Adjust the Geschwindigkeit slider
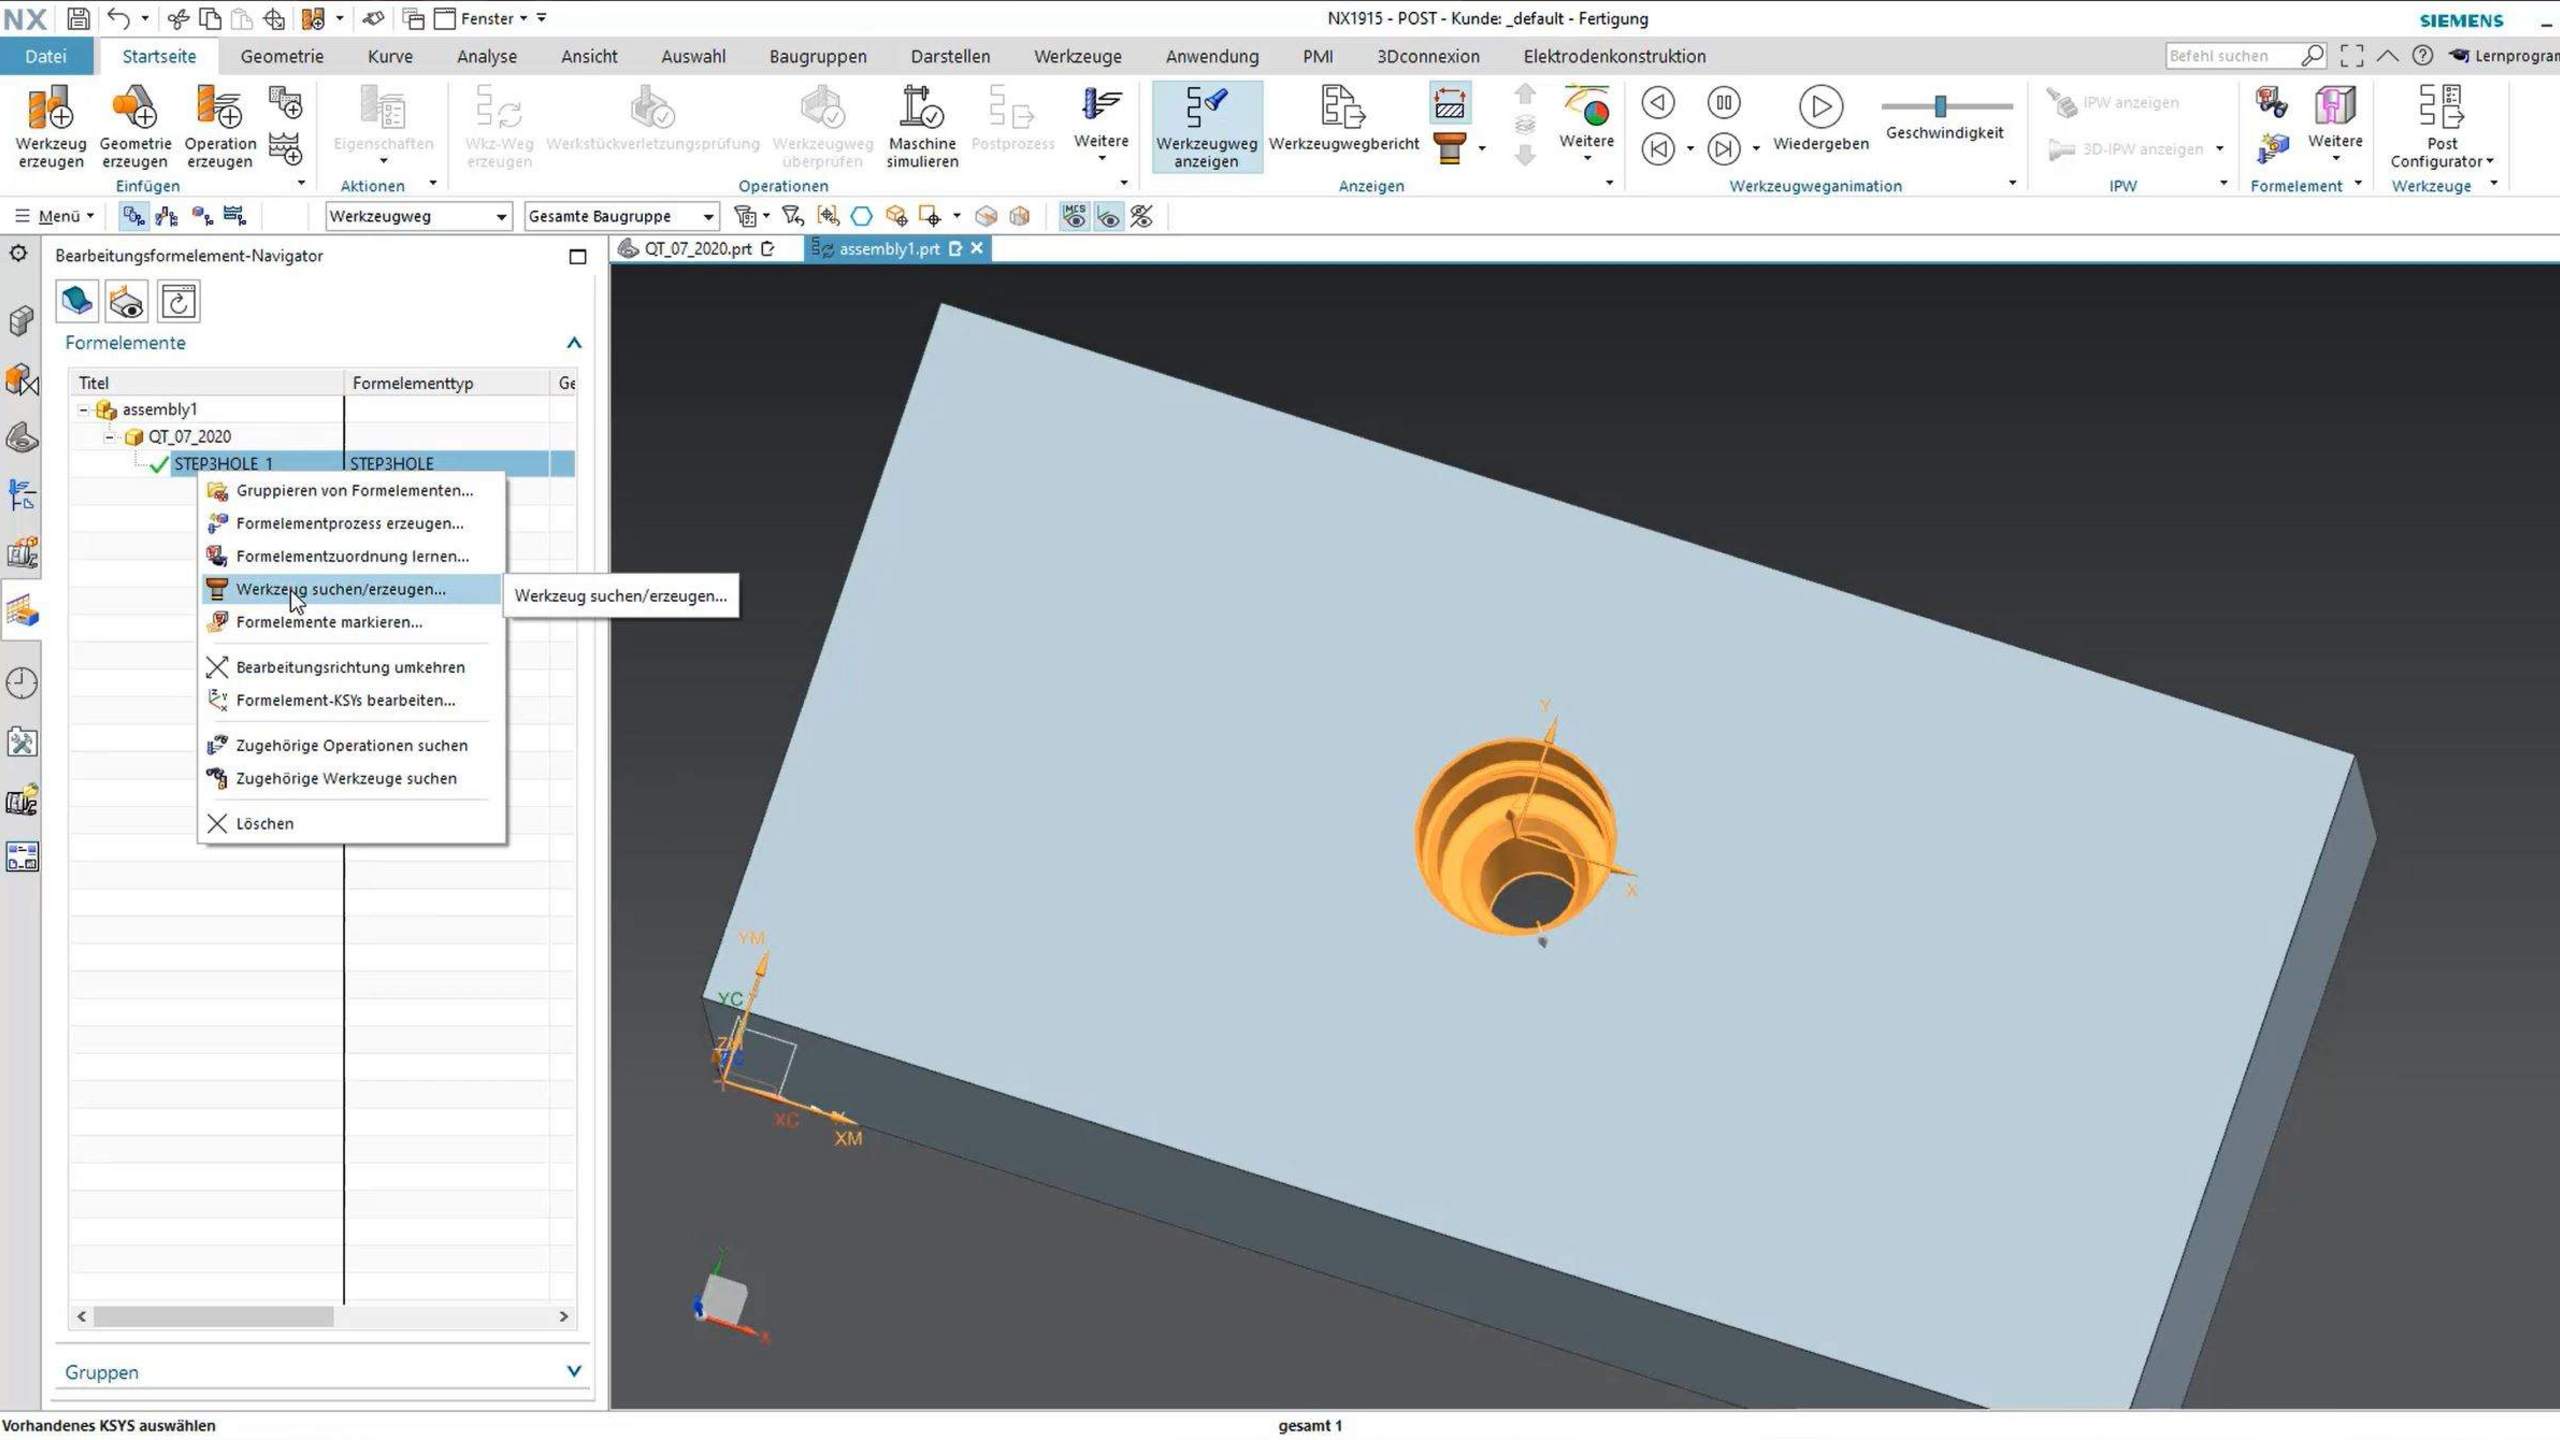 [x=1940, y=105]
